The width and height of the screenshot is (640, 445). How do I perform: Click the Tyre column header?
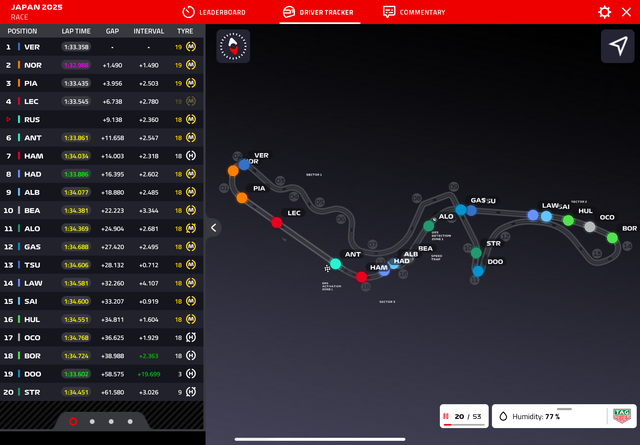185,31
